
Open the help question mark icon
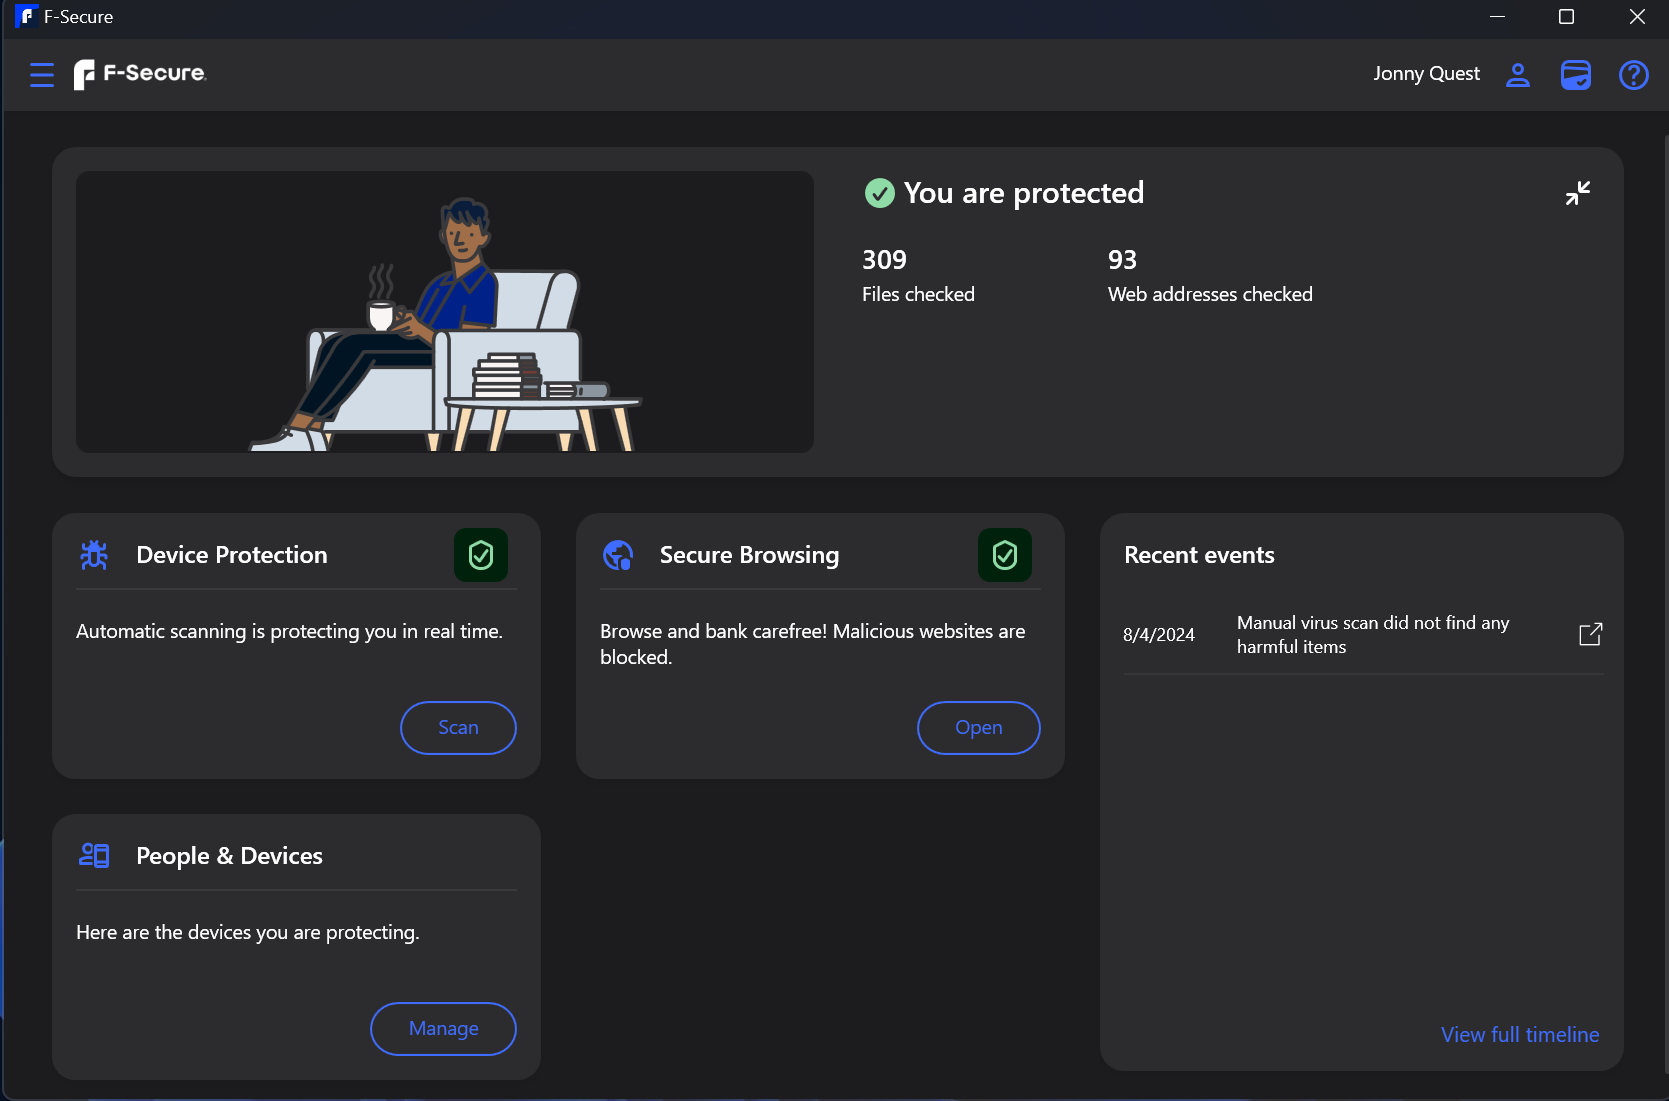1633,75
